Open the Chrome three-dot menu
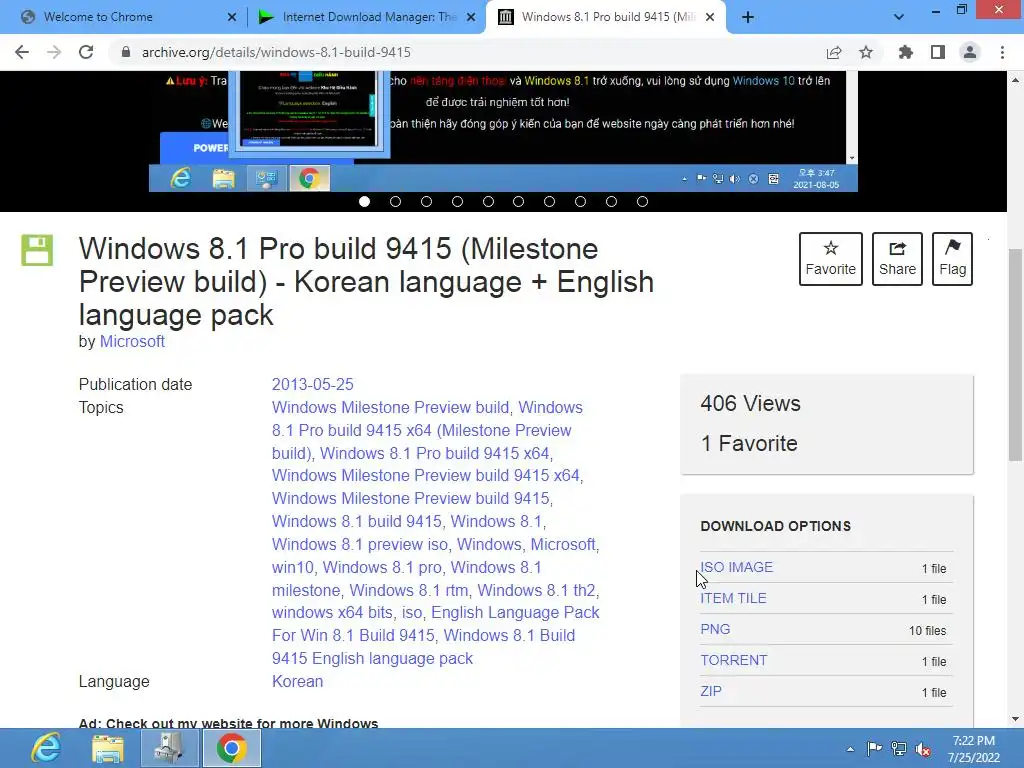Viewport: 1024px width, 768px height. [1002, 52]
